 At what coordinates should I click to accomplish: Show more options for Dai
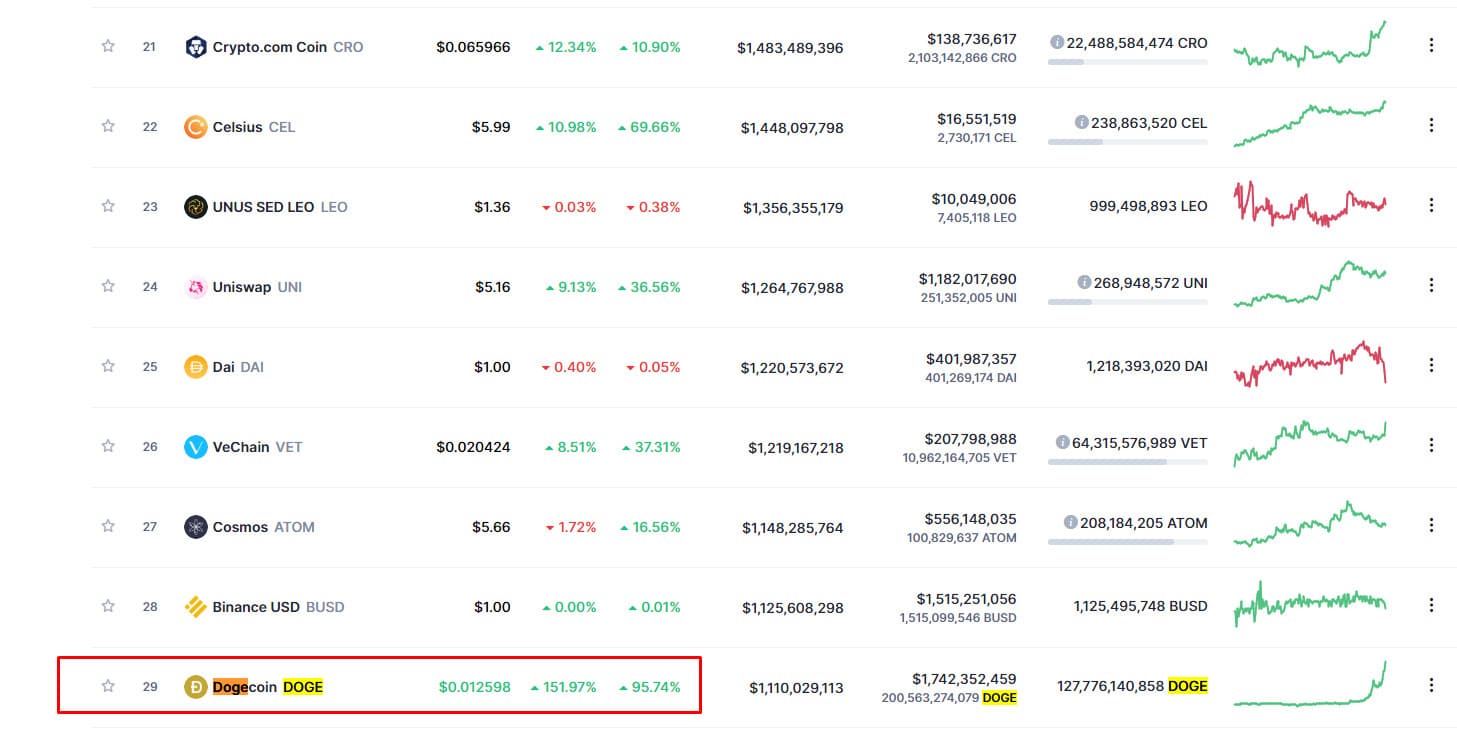pos(1431,365)
